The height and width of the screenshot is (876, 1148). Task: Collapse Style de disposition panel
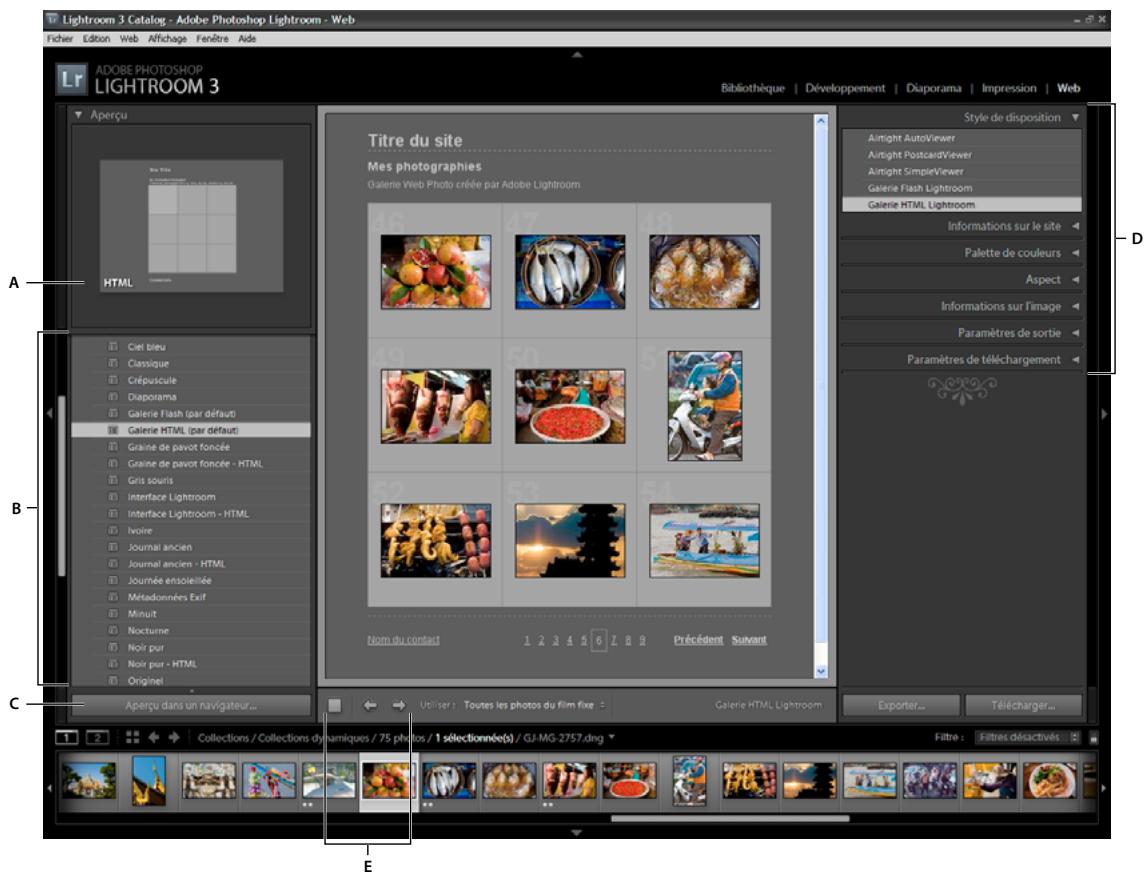(1076, 117)
